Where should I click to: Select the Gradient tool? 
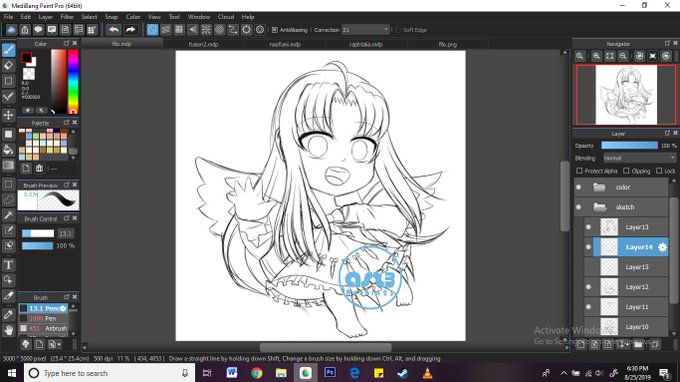pos(8,166)
